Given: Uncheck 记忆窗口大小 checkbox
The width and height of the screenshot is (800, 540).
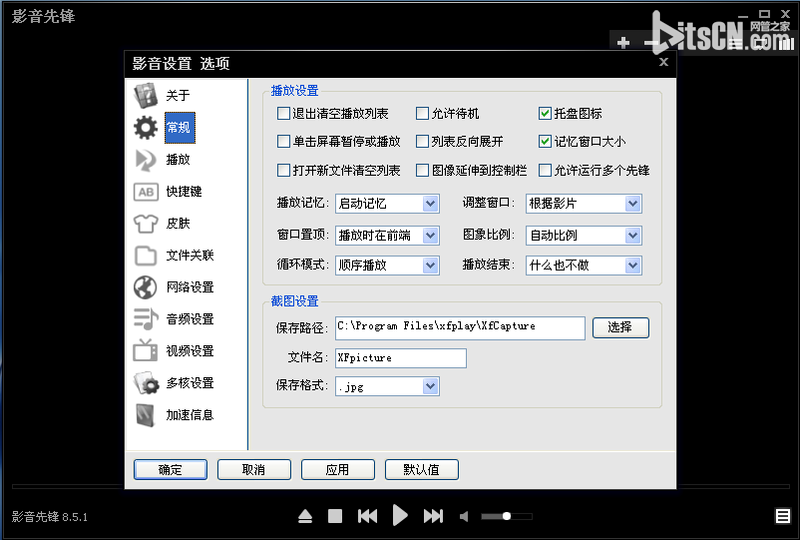Looking at the screenshot, I should pyautogui.click(x=545, y=141).
